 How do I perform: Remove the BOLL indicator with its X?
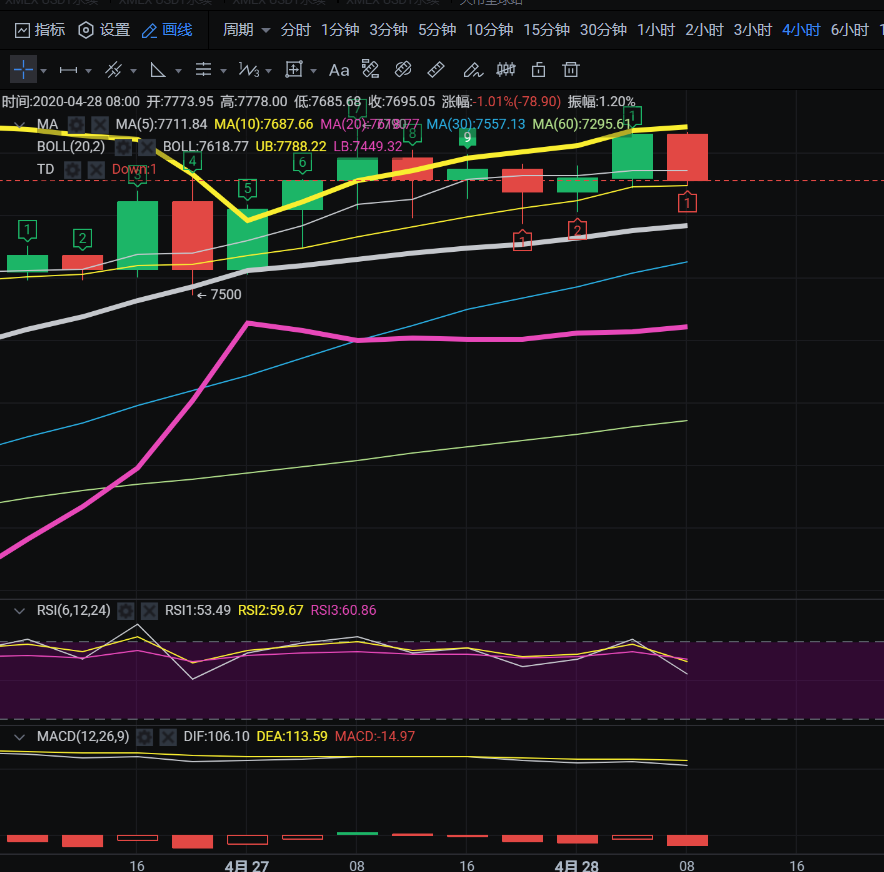click(x=147, y=146)
